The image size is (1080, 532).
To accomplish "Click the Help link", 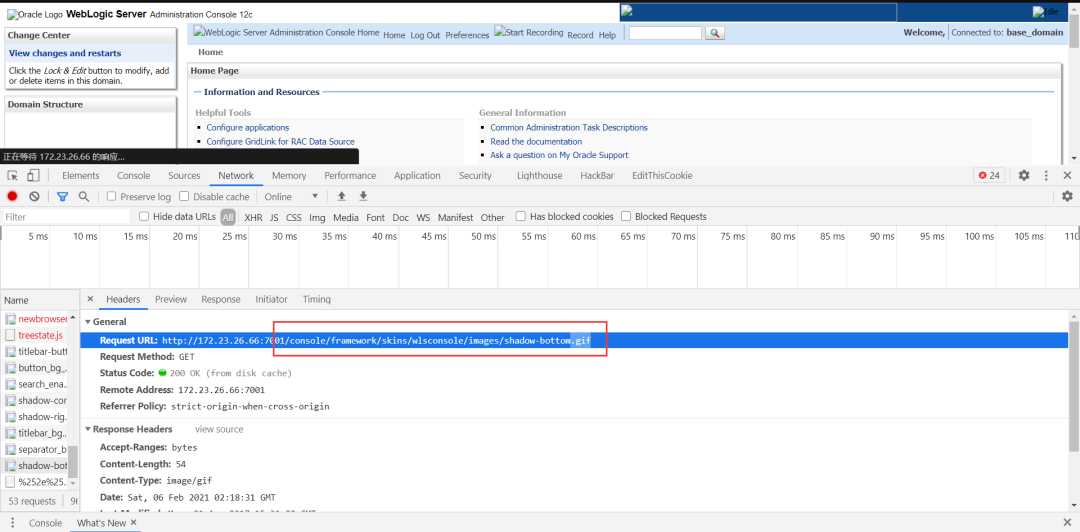I will 607,35.
